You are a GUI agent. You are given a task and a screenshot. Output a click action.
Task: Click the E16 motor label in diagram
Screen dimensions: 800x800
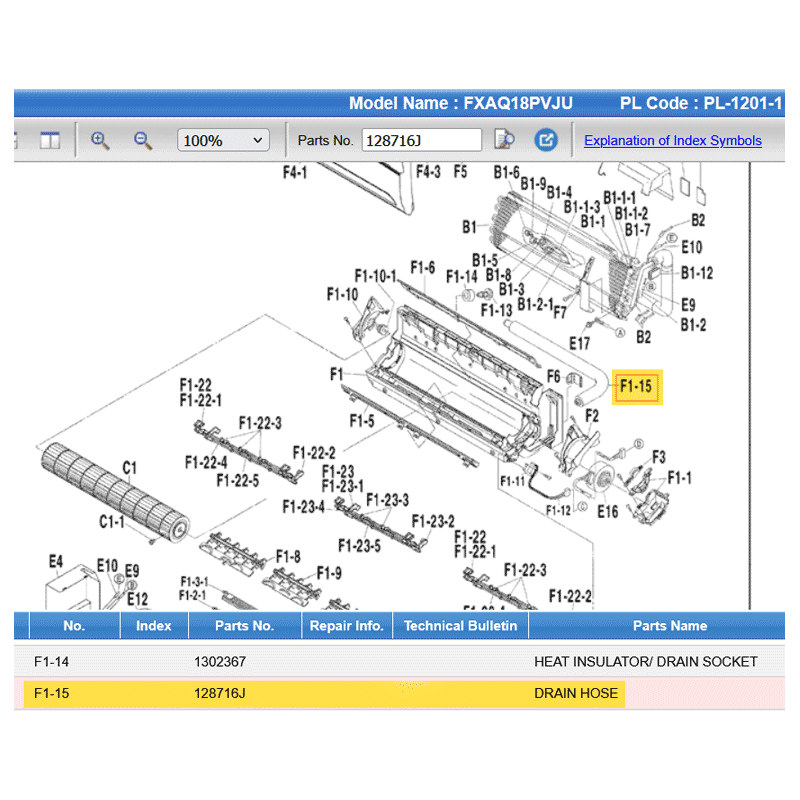point(607,513)
